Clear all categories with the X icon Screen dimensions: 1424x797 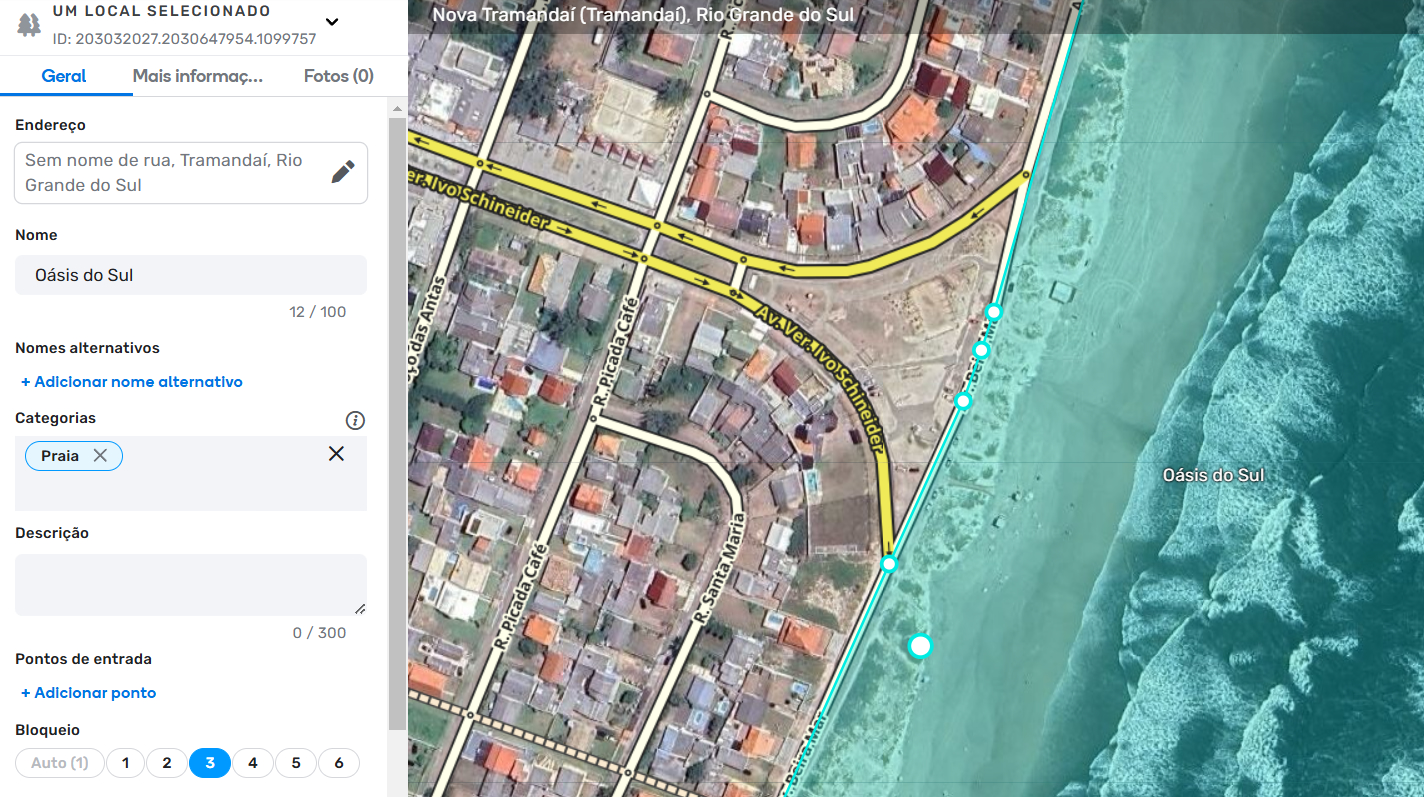336,454
